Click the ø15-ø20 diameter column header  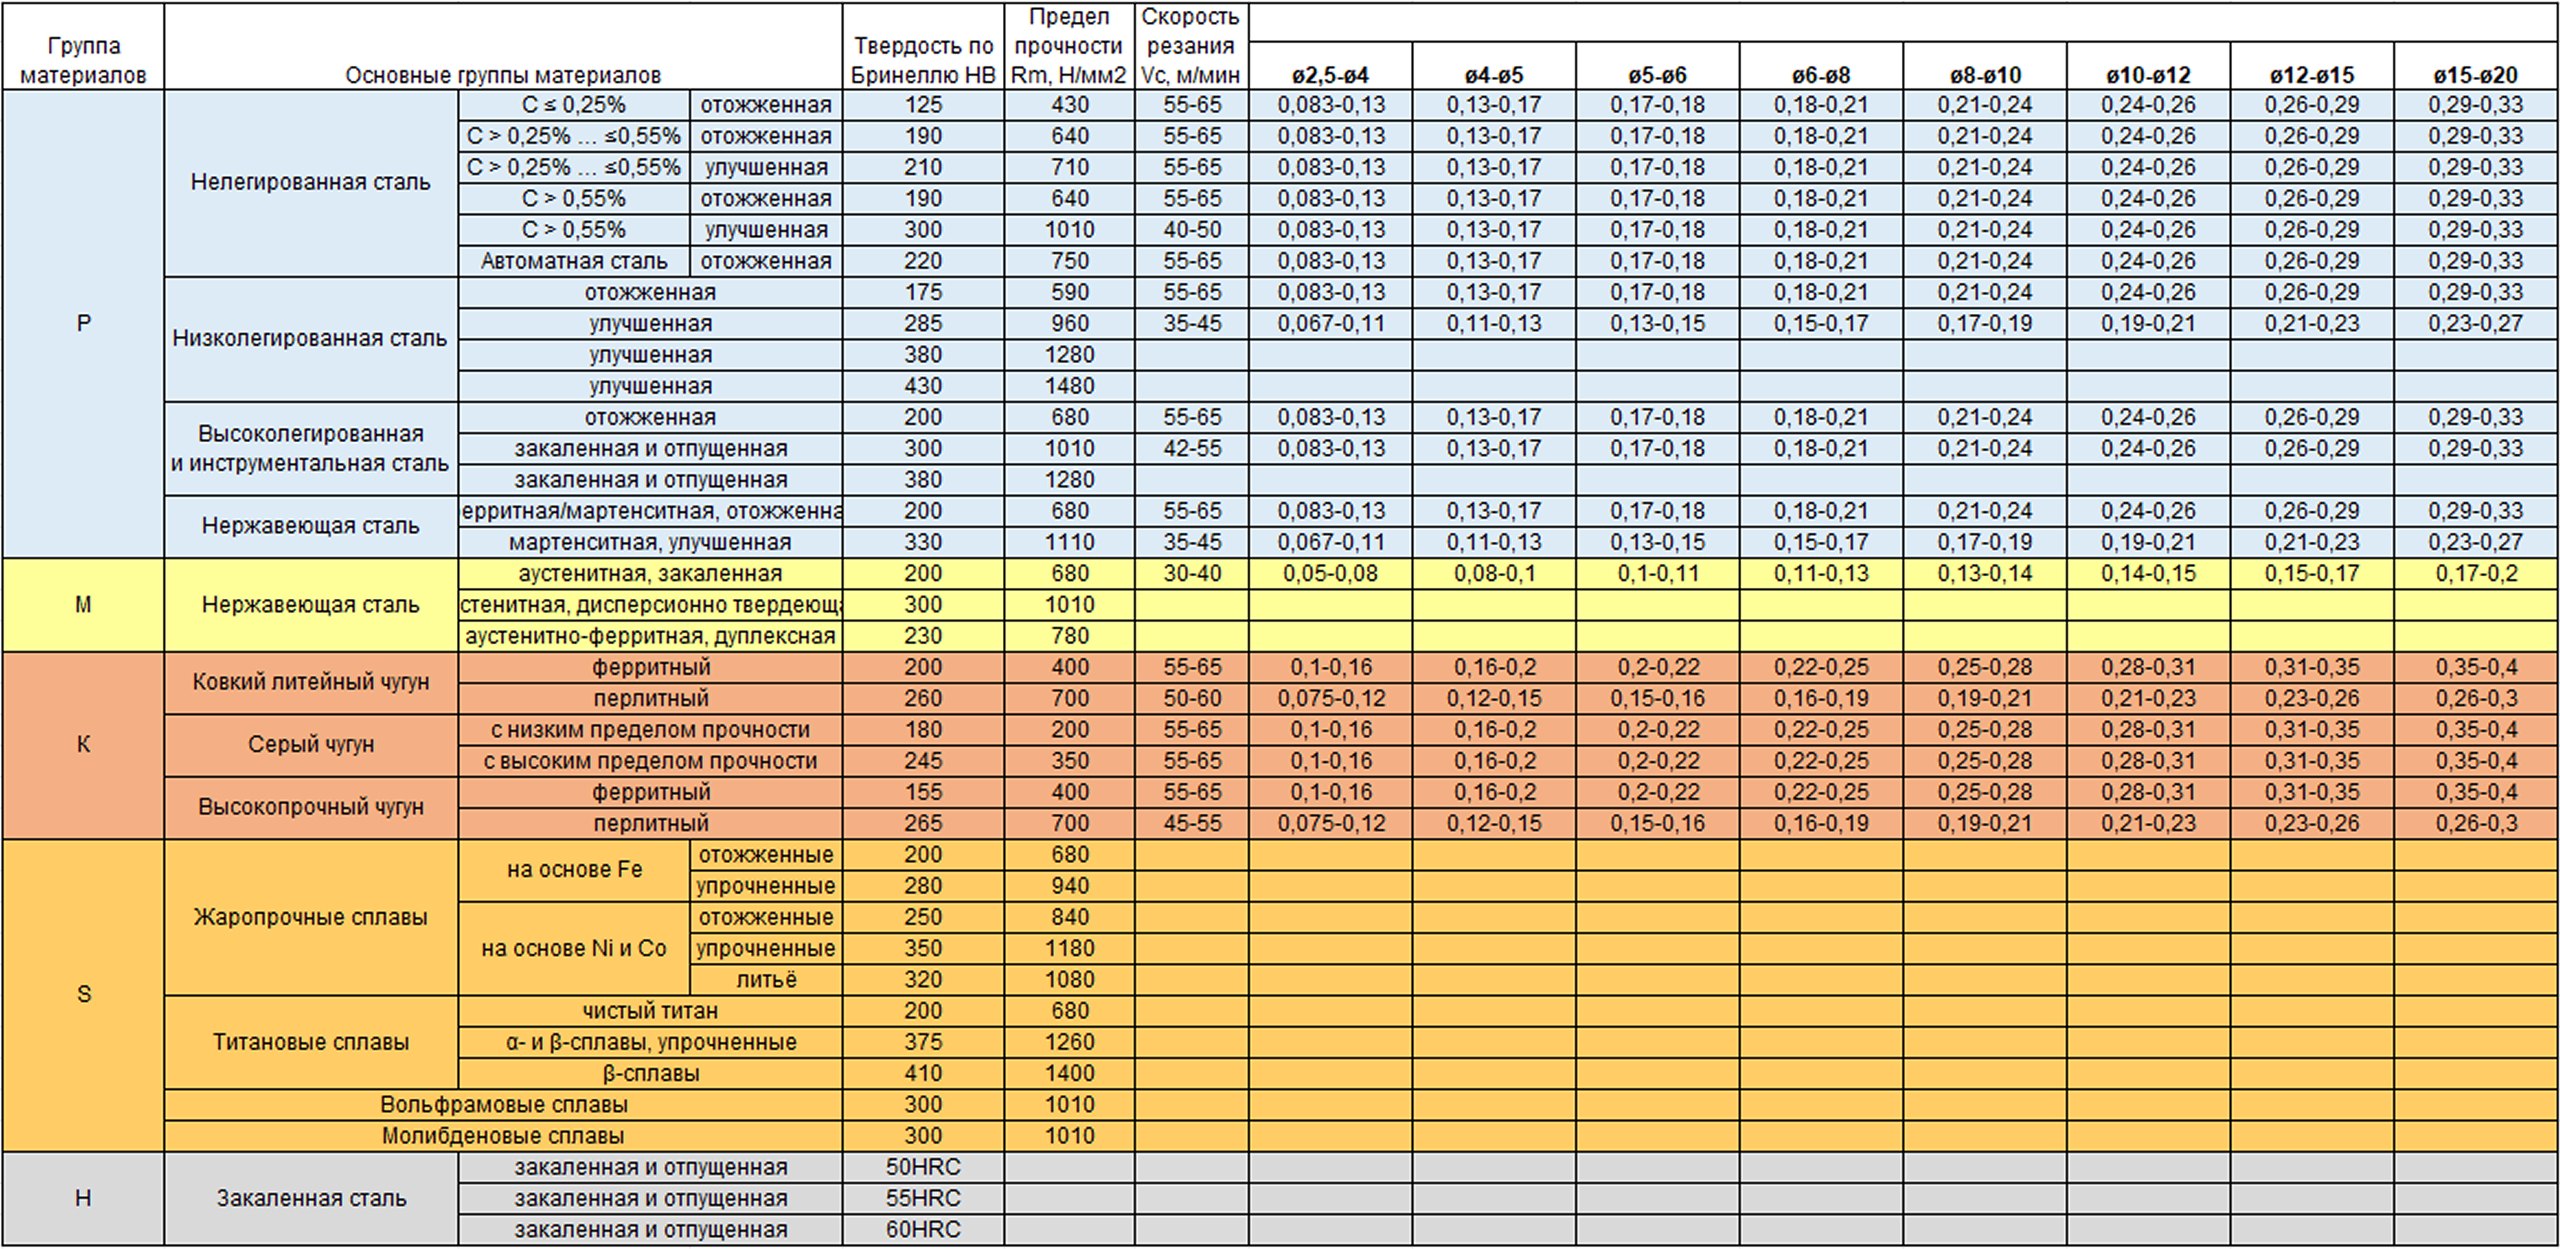pyautogui.click(x=2475, y=75)
